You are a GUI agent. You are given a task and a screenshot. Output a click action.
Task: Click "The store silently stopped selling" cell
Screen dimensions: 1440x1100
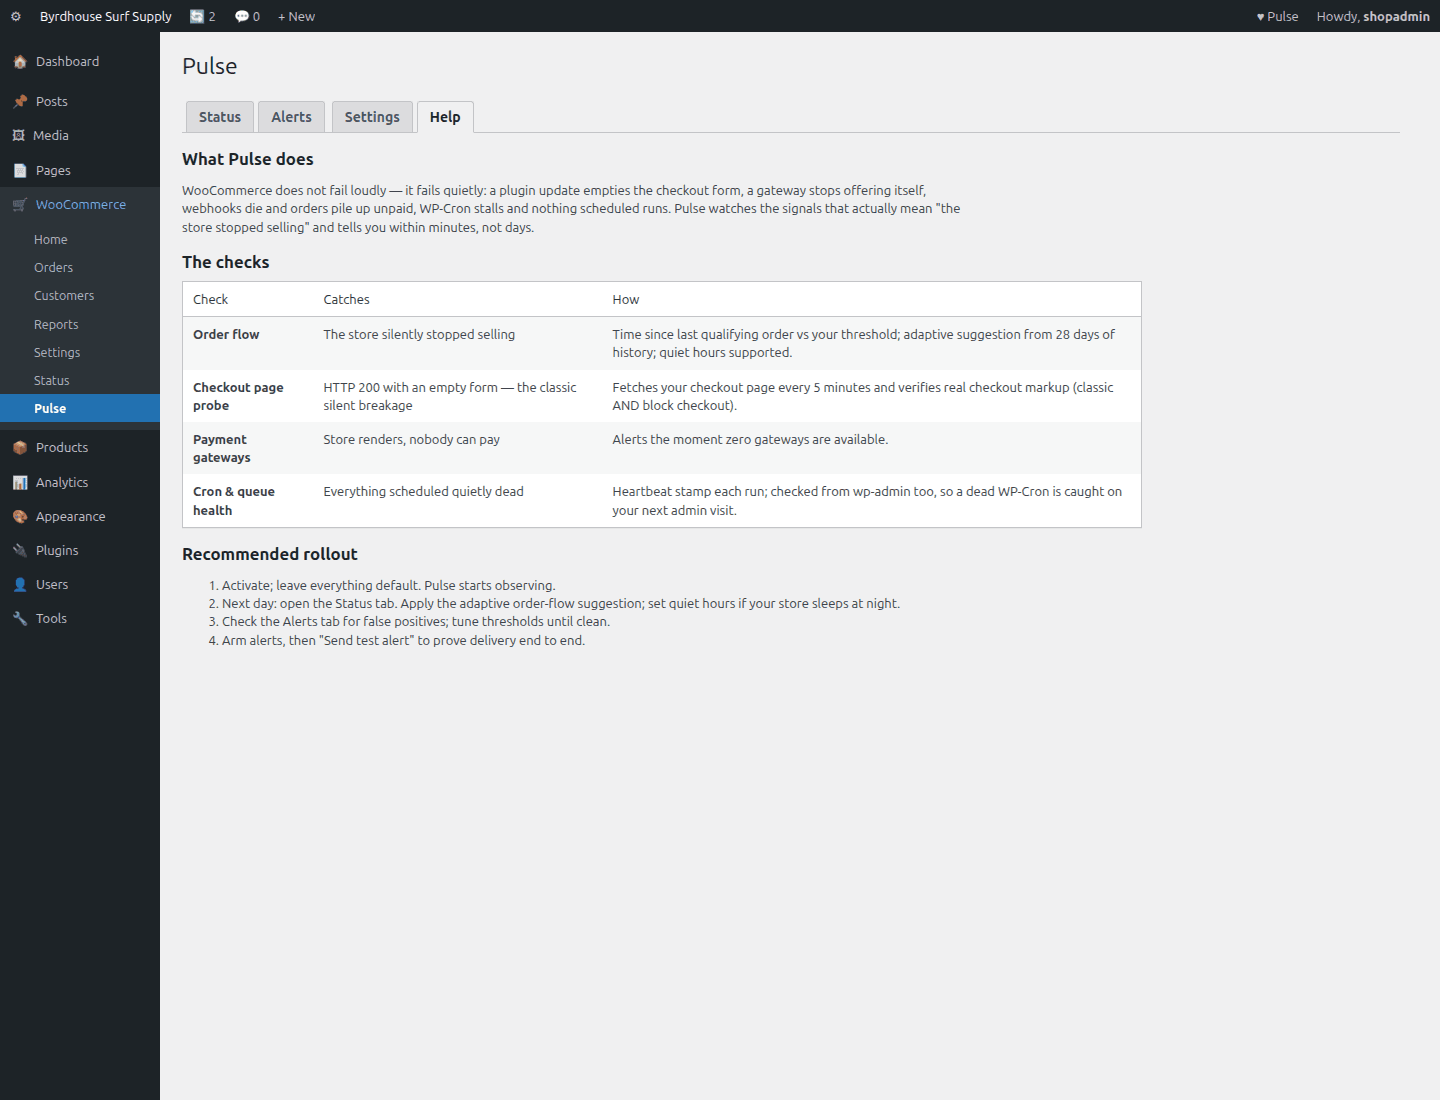[x=419, y=335]
